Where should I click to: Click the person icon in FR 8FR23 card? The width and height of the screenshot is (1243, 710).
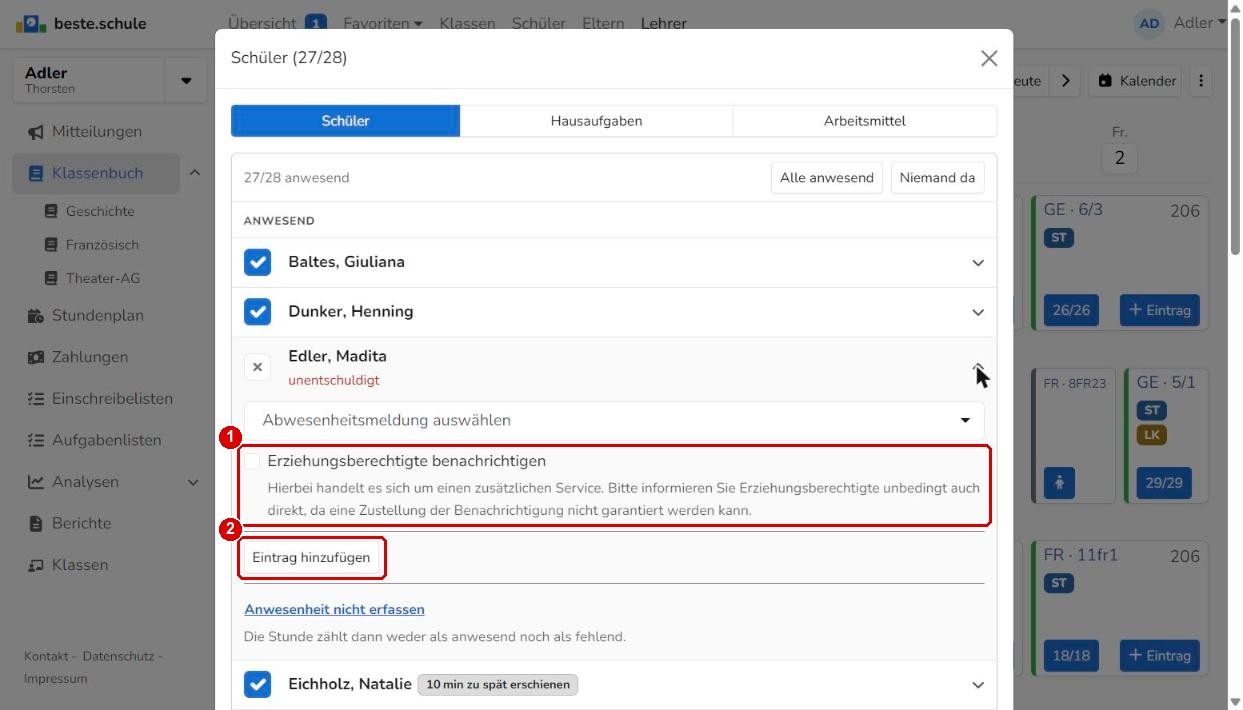coord(1060,483)
